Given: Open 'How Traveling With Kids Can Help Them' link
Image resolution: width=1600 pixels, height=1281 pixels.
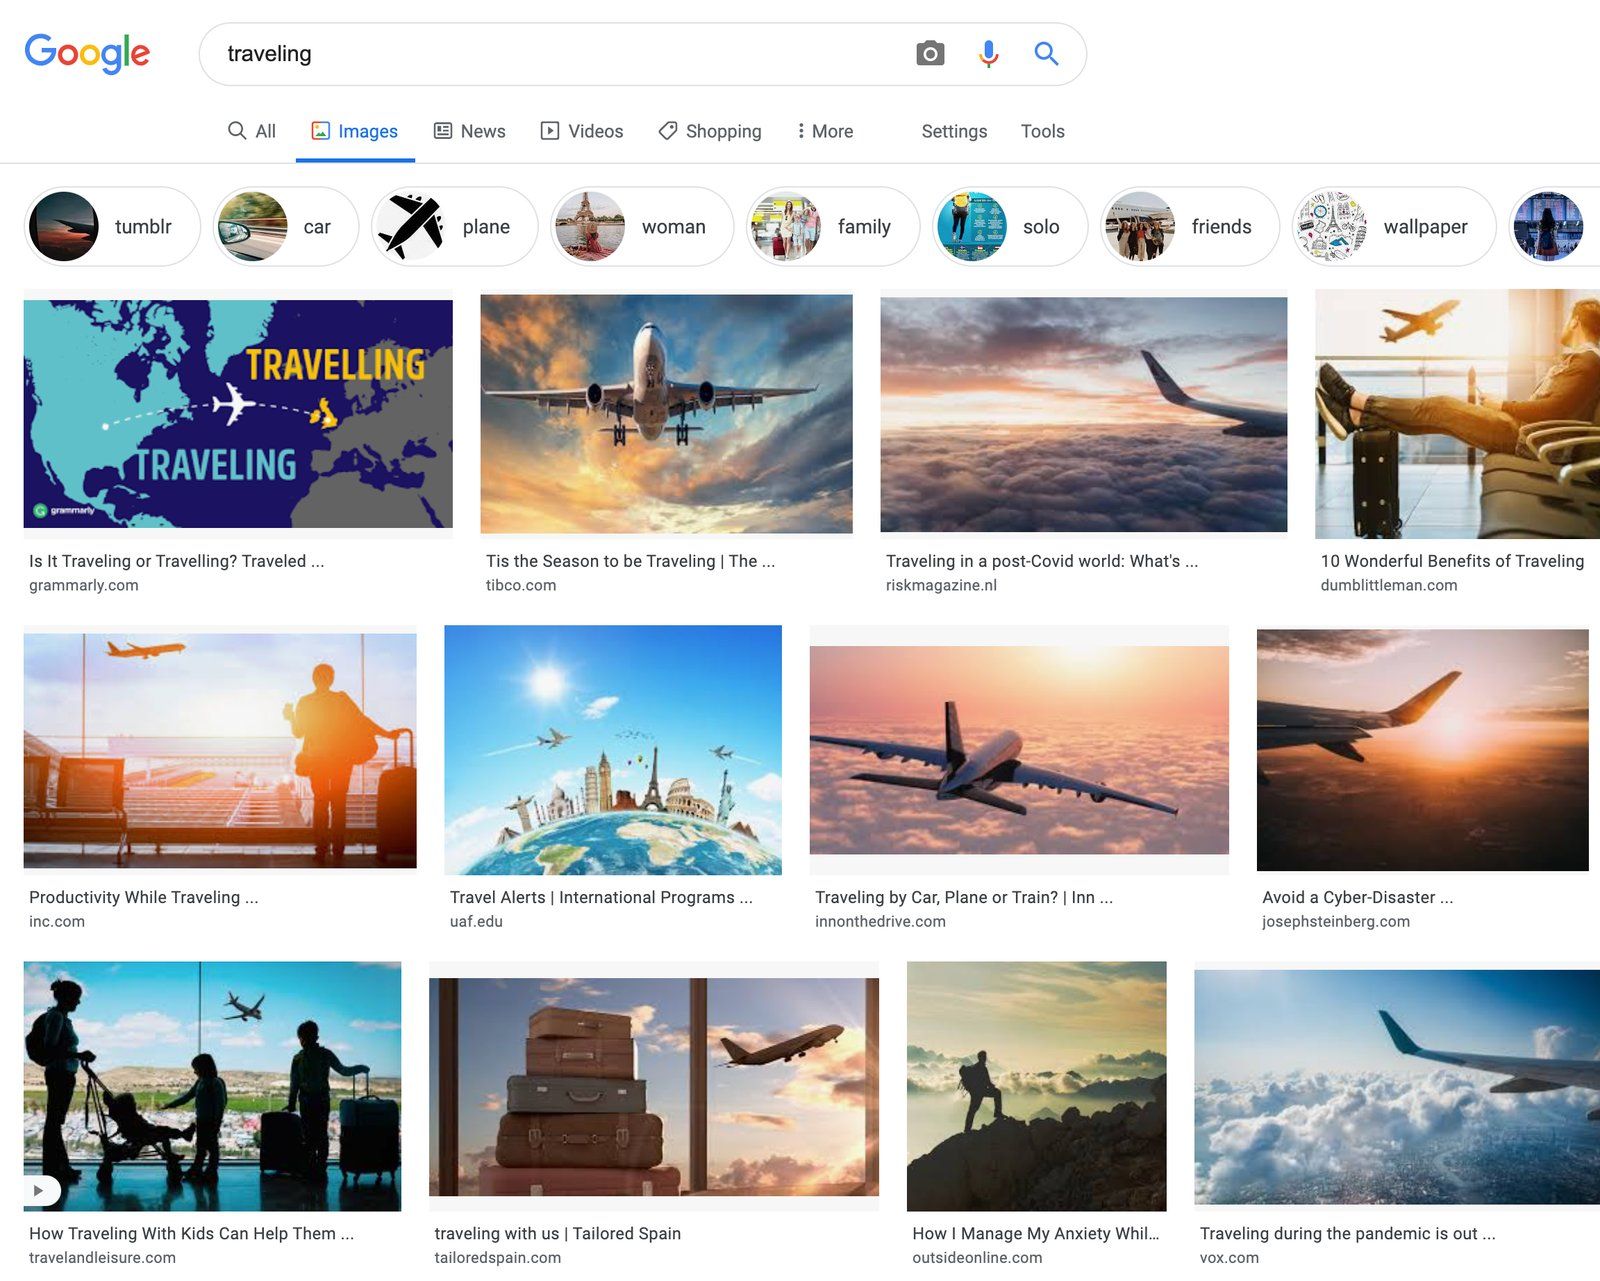Looking at the screenshot, I should click(192, 1233).
